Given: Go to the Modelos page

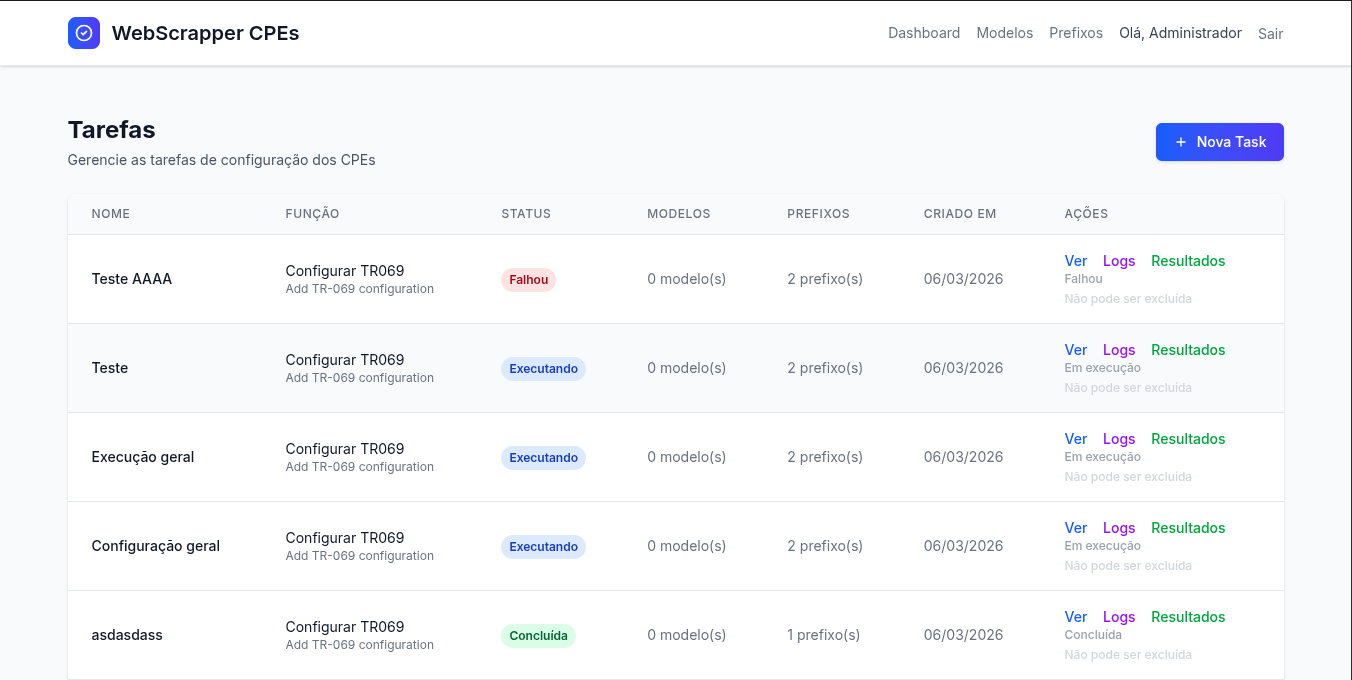Looking at the screenshot, I should [1004, 33].
